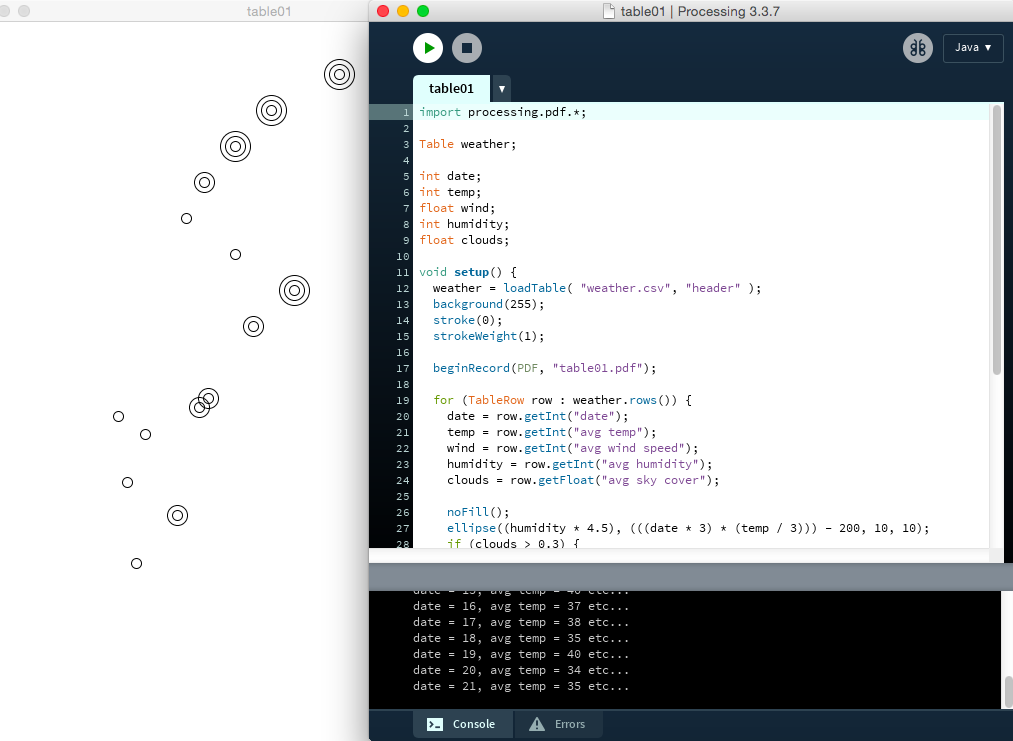The image size is (1013, 741).
Task: Select the table01 sketch tab
Action: 451,88
